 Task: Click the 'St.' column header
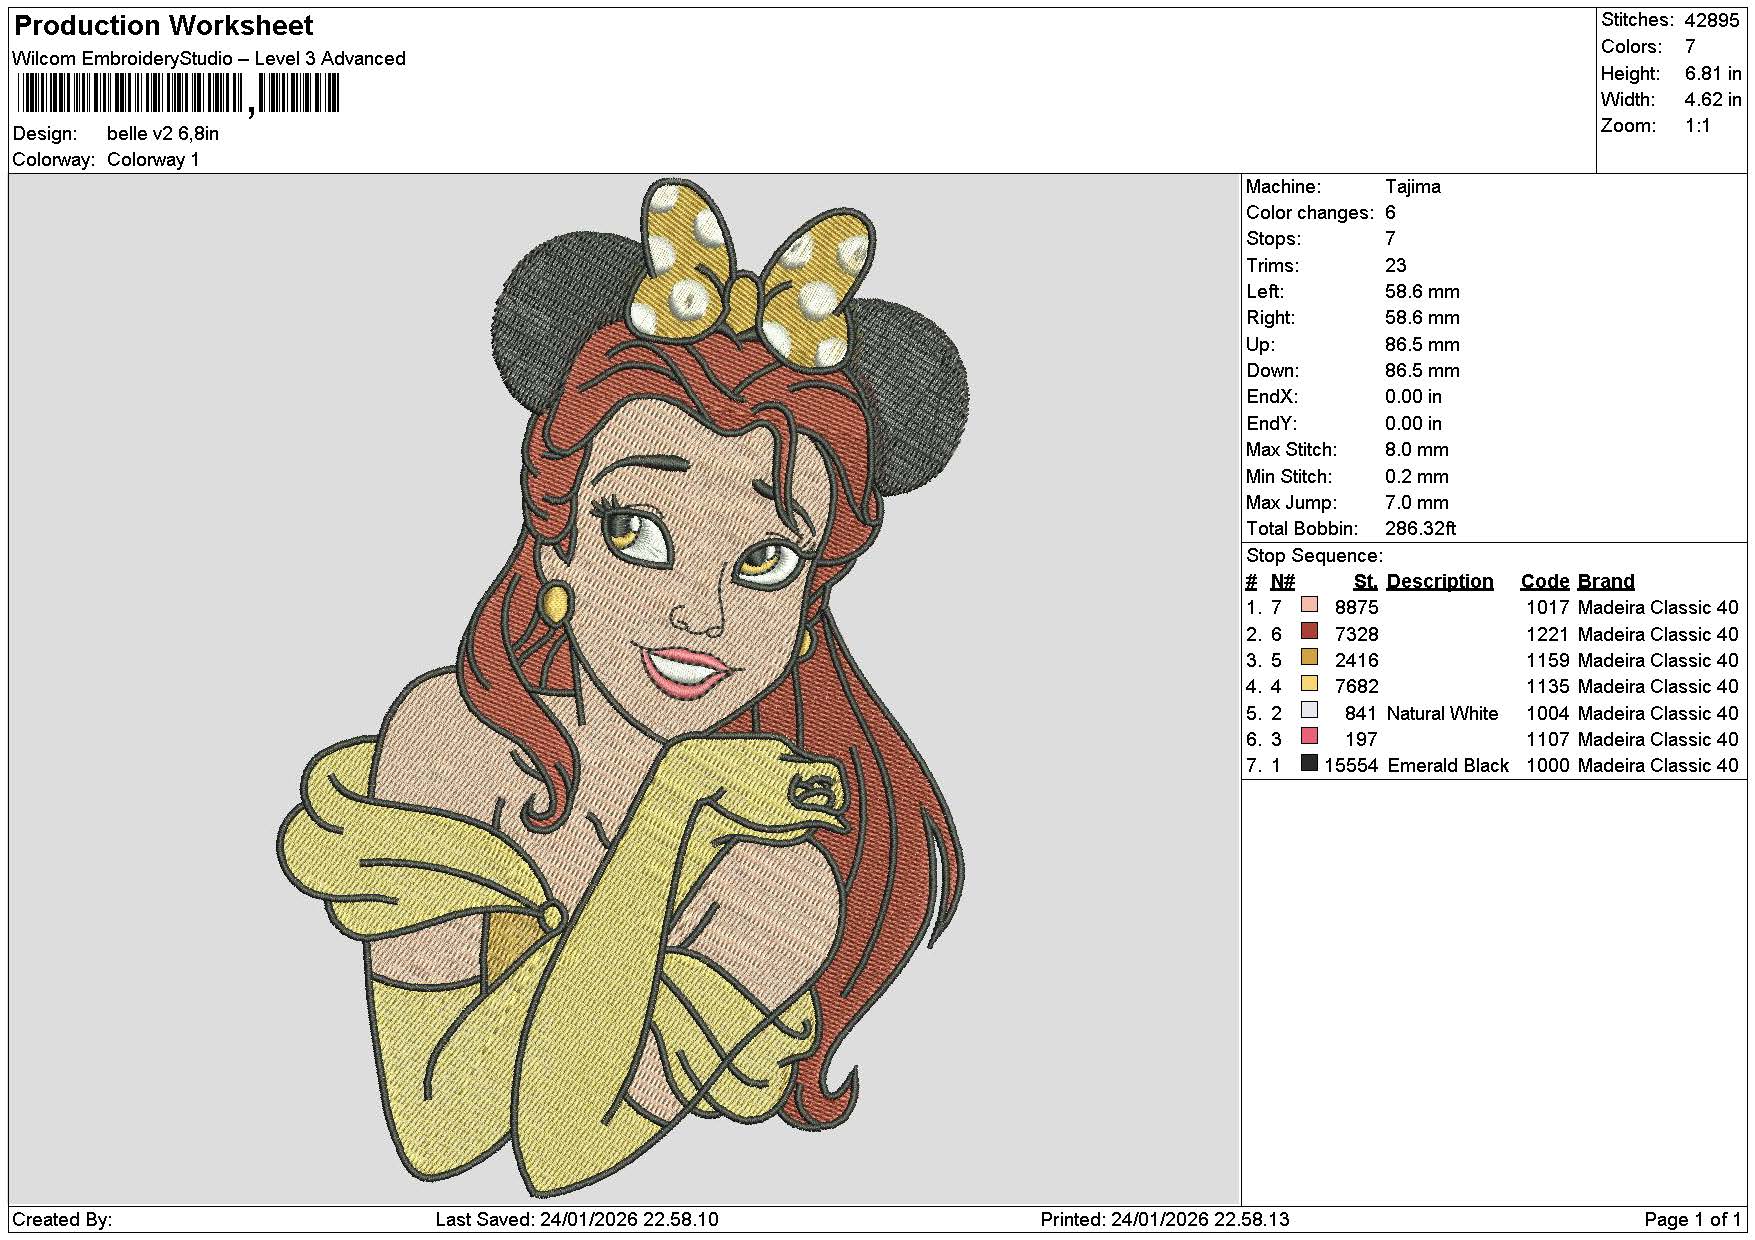click(x=1366, y=581)
